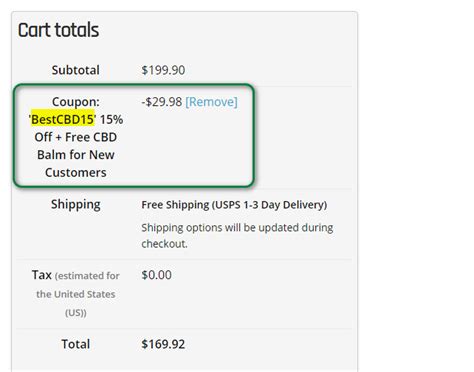Select the $199.90 subtotal amount
Image resolution: width=474 pixels, height=372 pixels.
(163, 70)
